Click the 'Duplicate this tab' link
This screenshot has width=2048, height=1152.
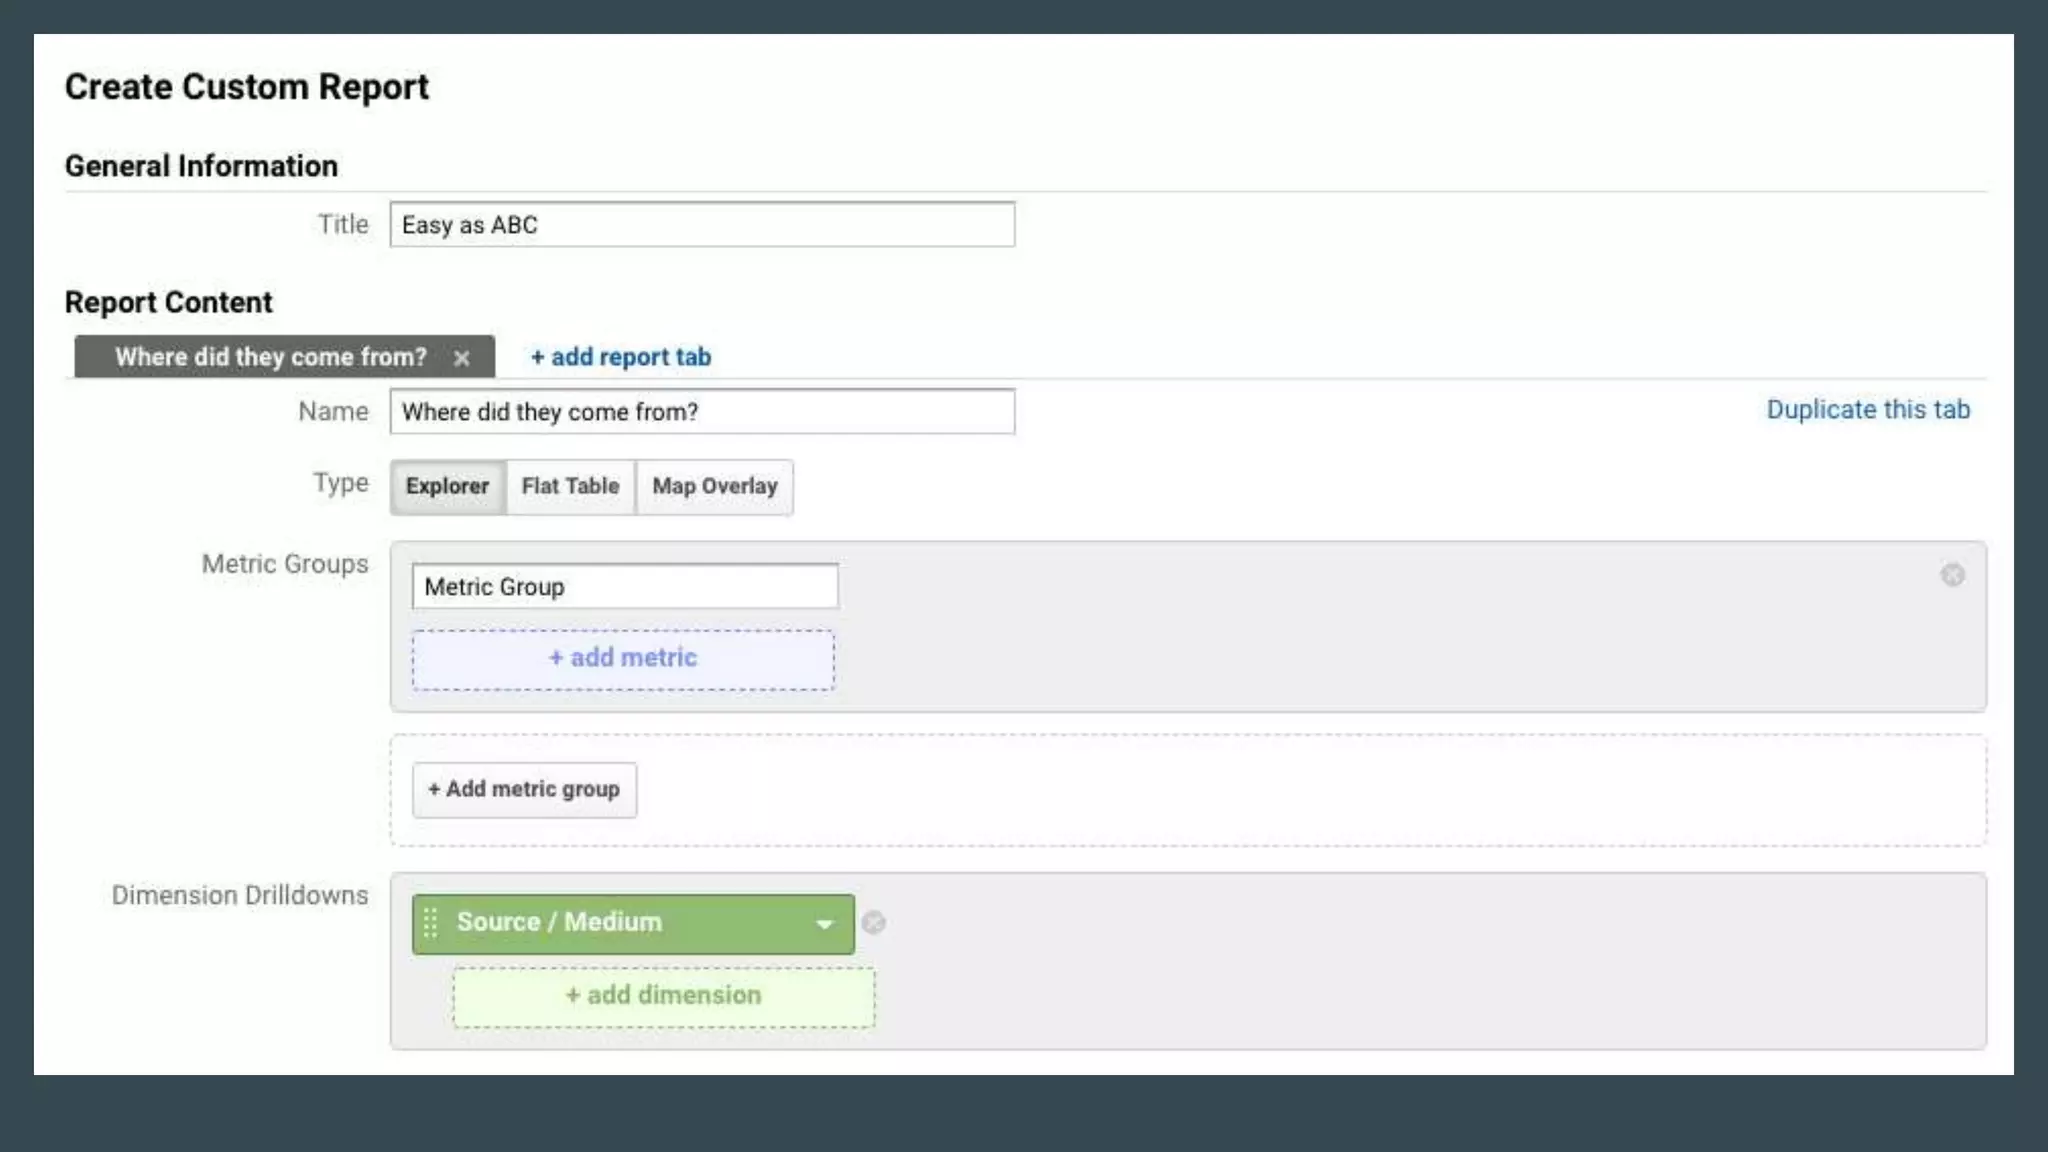click(1867, 410)
